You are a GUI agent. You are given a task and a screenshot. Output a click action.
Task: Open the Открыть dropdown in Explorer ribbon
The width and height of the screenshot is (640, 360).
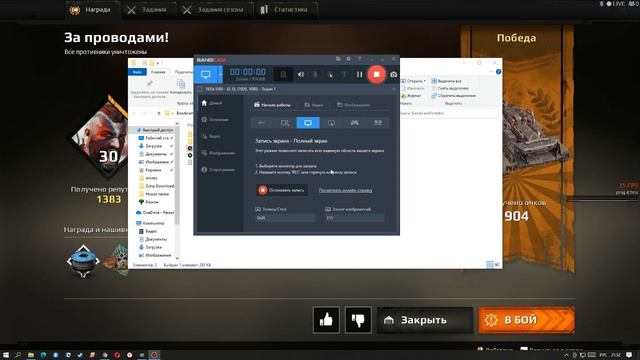click(x=413, y=81)
